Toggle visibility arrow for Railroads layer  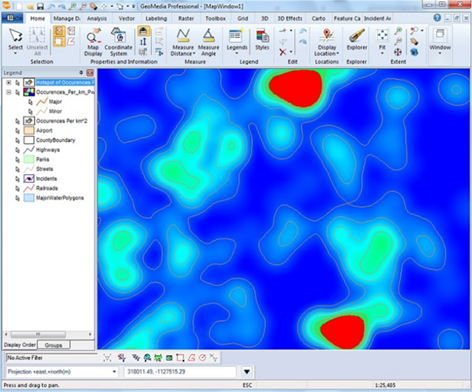[x=17, y=189]
